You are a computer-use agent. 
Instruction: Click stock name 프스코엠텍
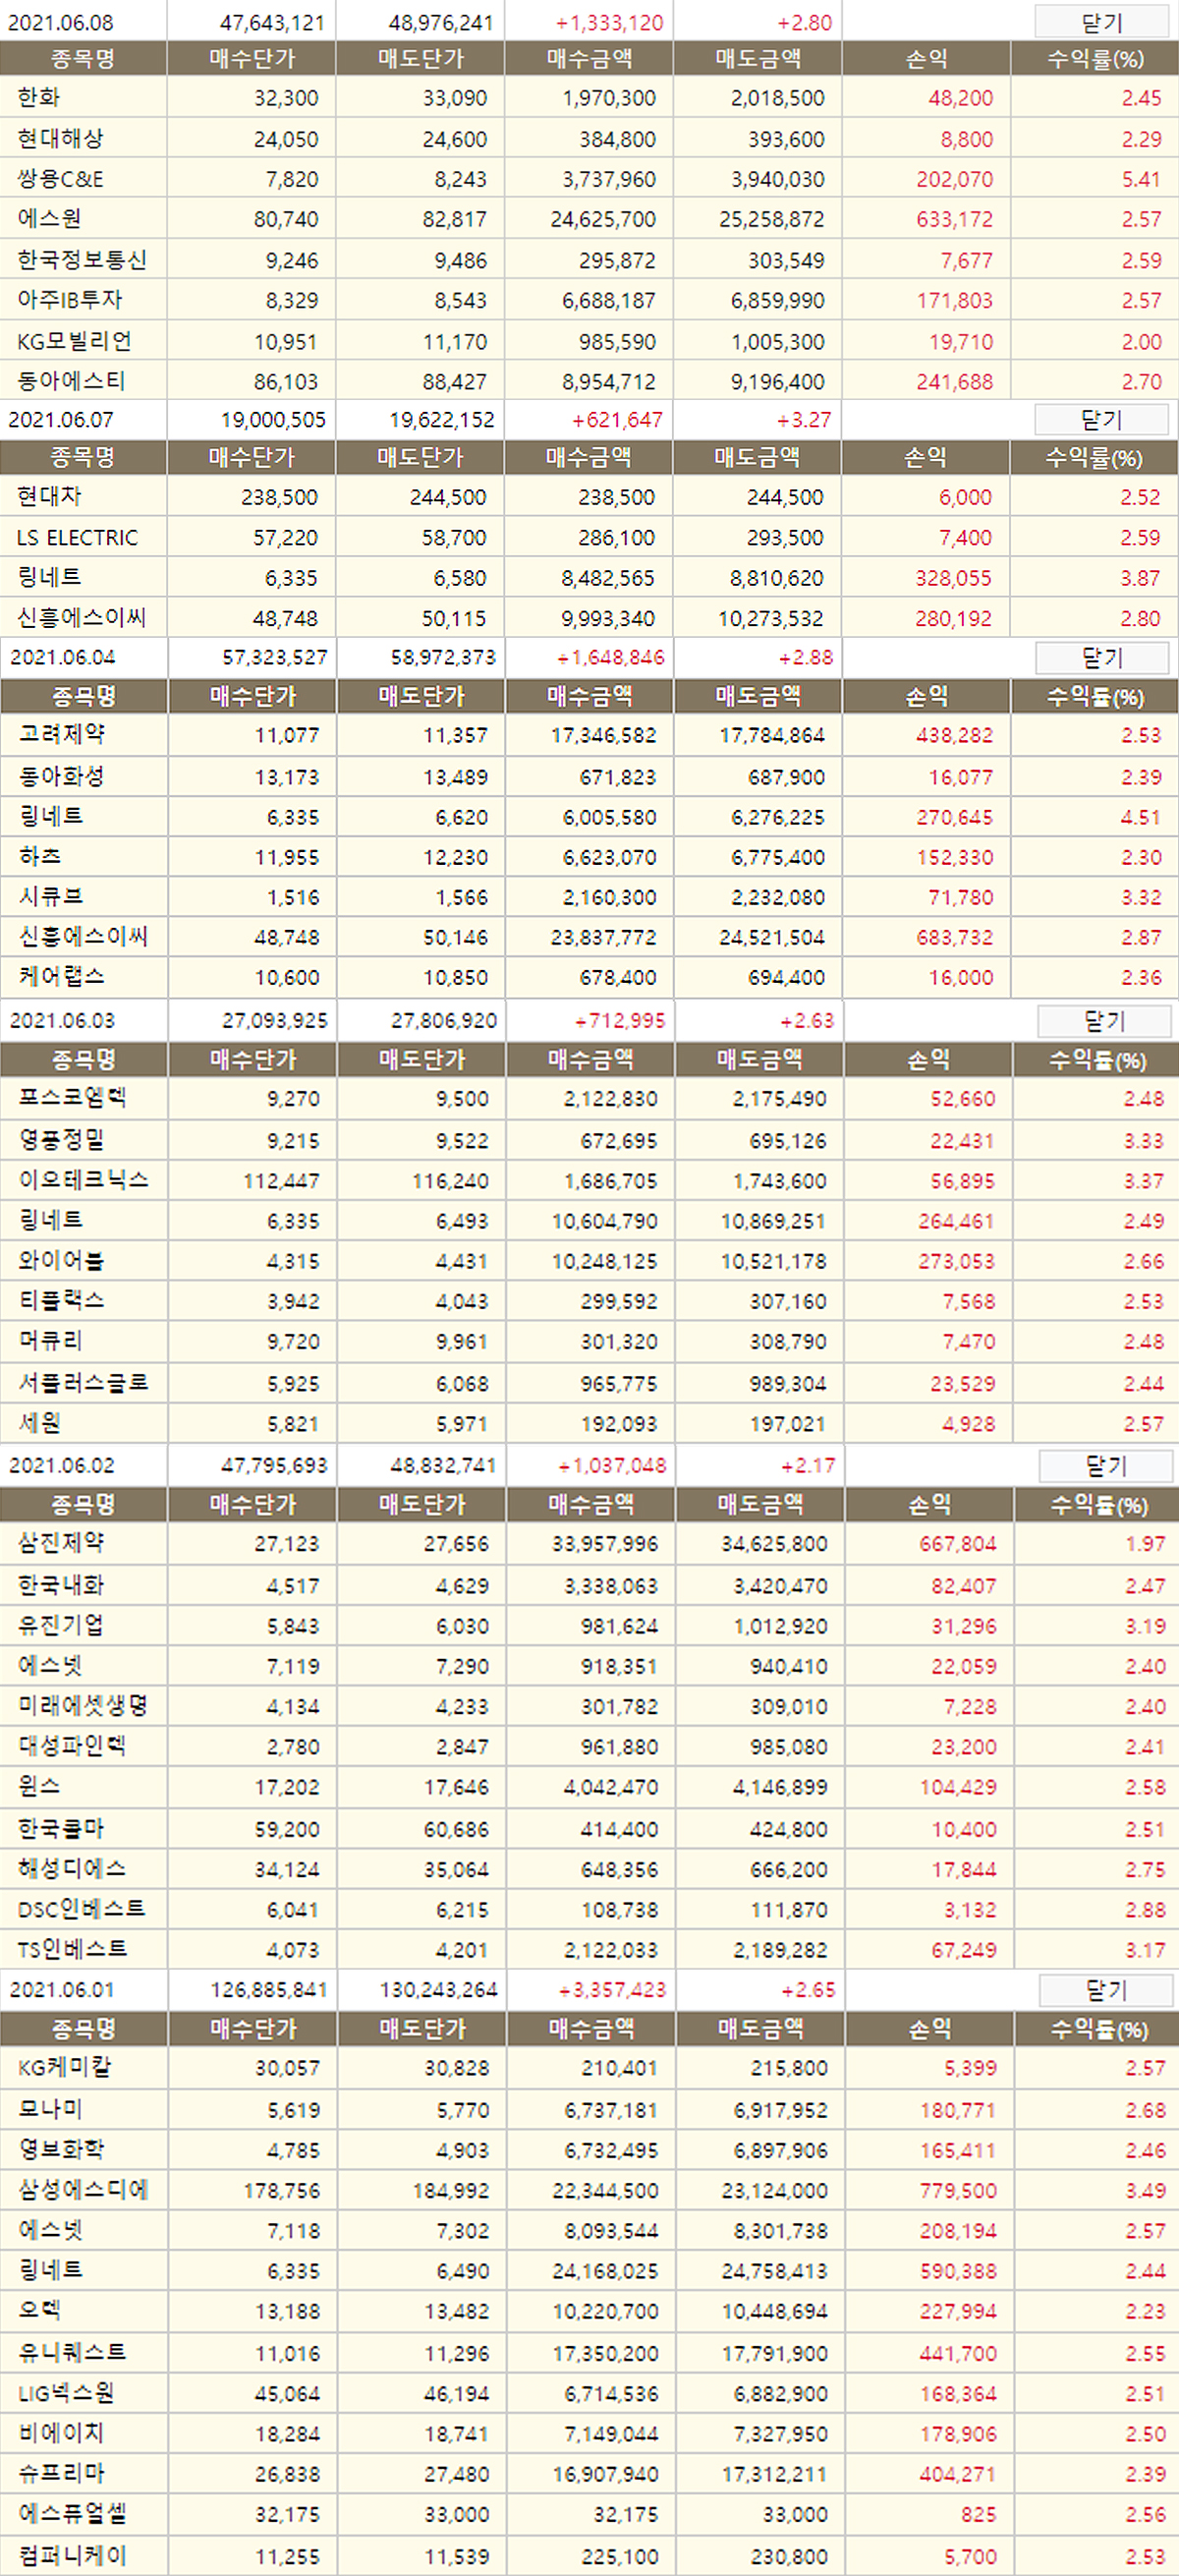pos(73,1099)
